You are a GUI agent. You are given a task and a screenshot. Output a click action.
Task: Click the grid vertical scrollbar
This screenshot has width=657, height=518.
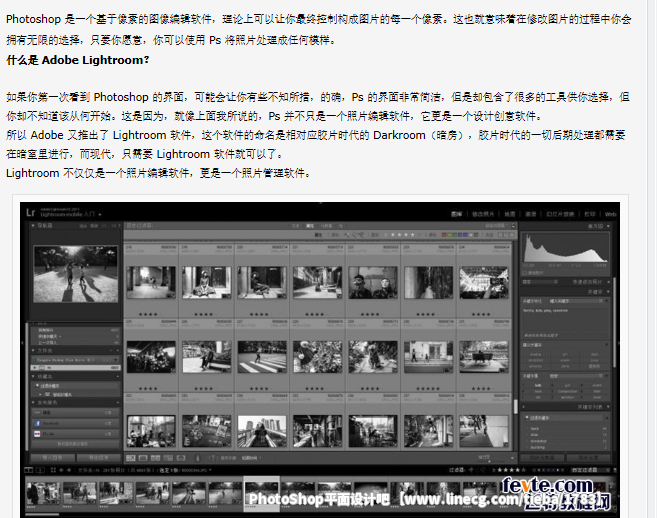click(515, 406)
